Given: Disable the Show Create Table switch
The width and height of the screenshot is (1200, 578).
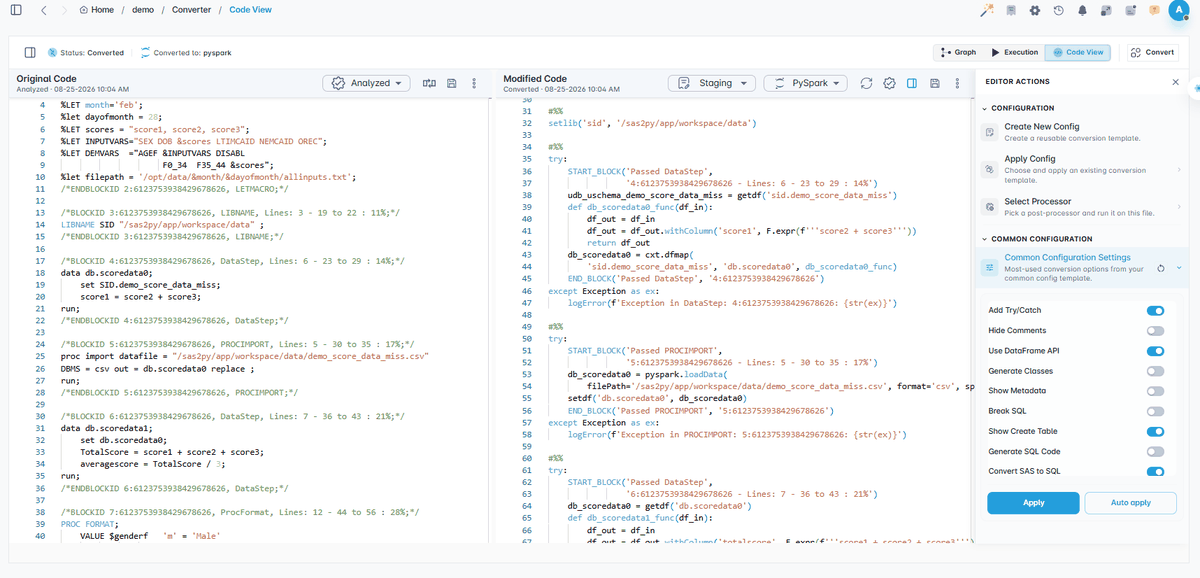Looking at the screenshot, I should [1155, 431].
